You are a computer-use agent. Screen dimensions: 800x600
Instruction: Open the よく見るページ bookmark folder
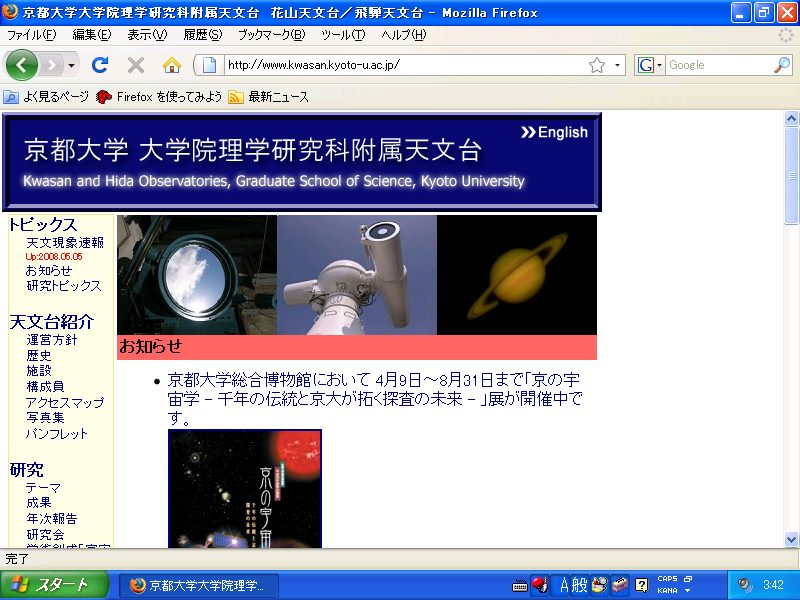pos(46,96)
